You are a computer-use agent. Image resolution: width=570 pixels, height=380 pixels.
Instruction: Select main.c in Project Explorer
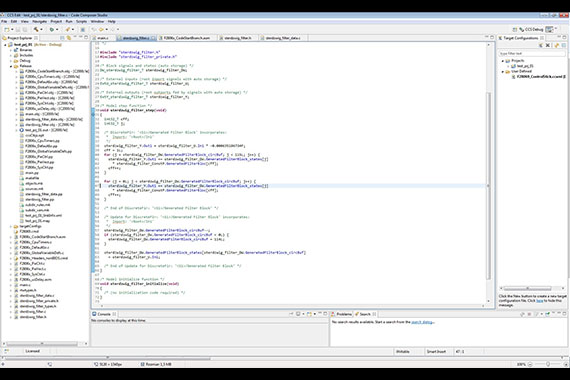tap(25, 285)
